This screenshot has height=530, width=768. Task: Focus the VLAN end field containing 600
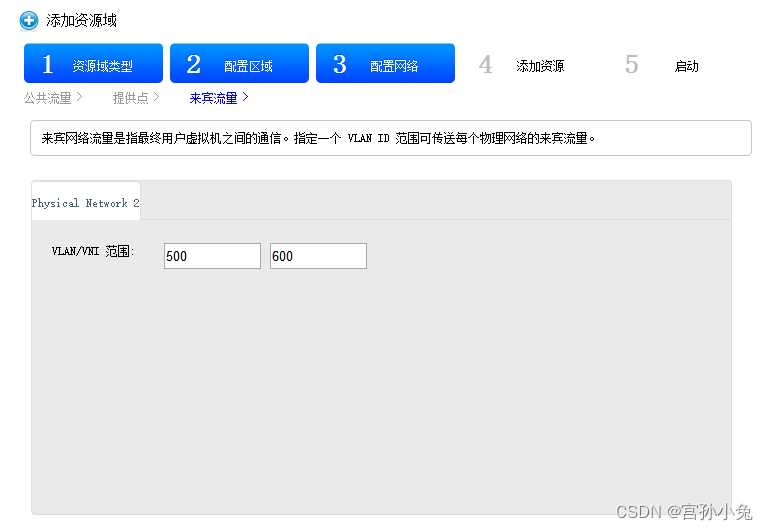click(x=318, y=256)
